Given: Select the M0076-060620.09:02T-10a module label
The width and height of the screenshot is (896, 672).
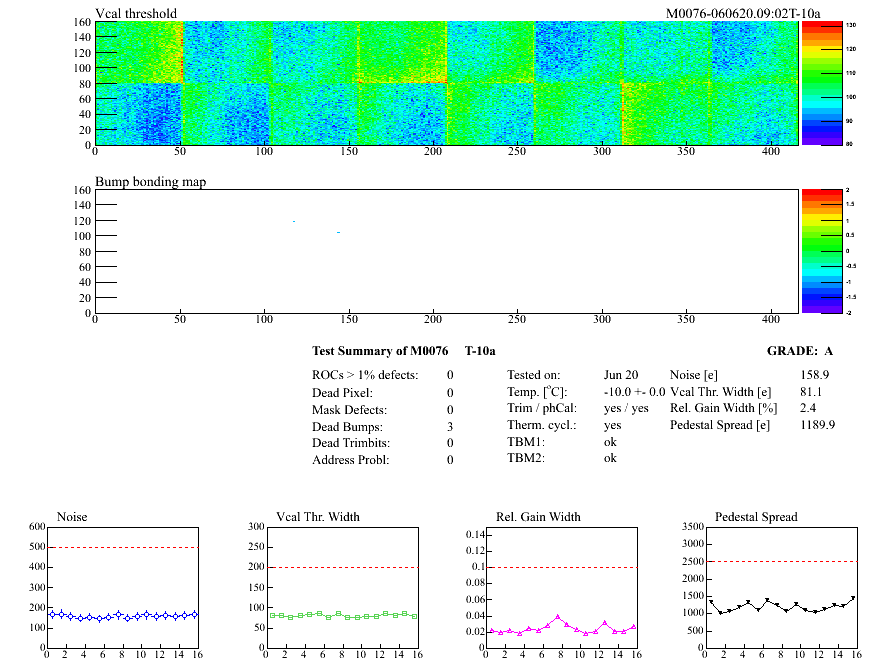Looking at the screenshot, I should pos(743,13).
